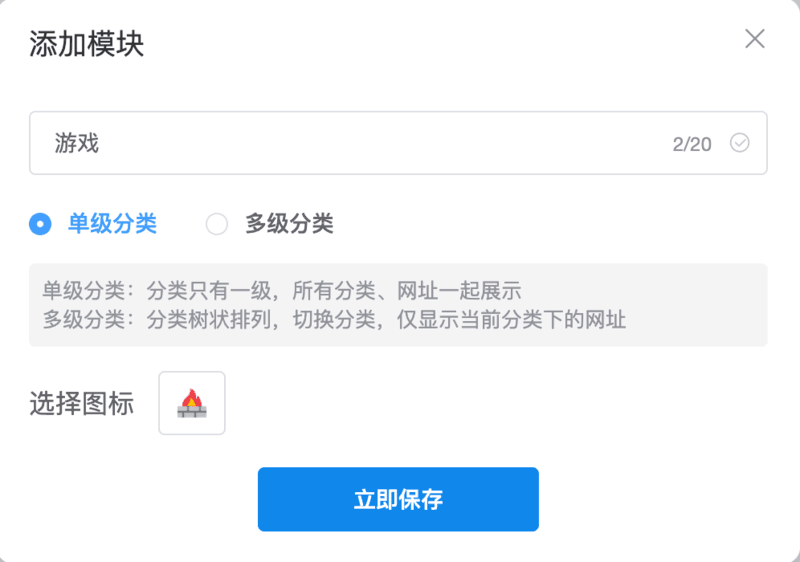Select the 多级分类 radio circle
The image size is (800, 562).
click(x=217, y=224)
